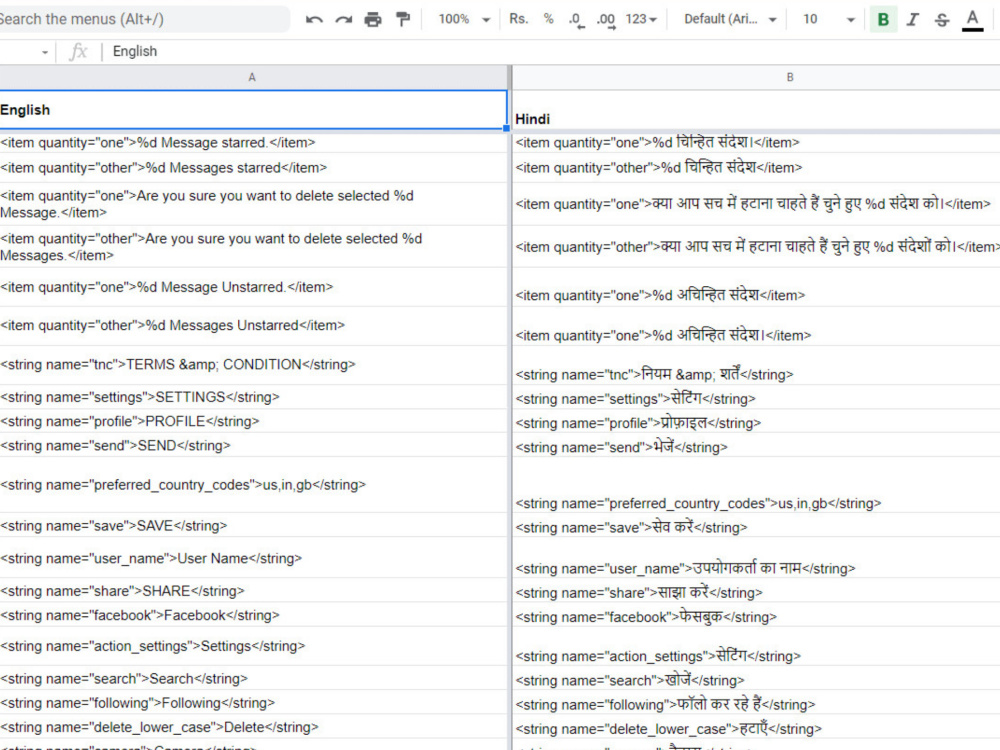Select Hindi cell name="facebook"

click(x=756, y=615)
